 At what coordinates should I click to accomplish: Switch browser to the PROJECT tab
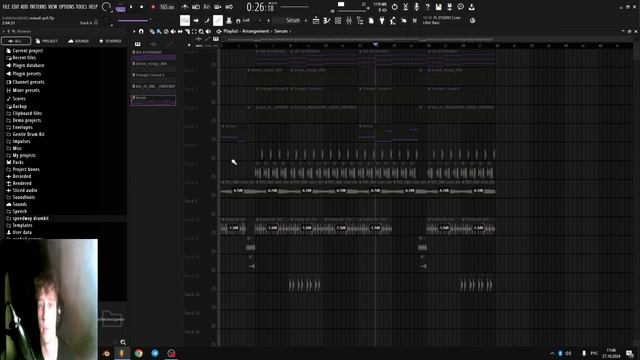coord(47,41)
